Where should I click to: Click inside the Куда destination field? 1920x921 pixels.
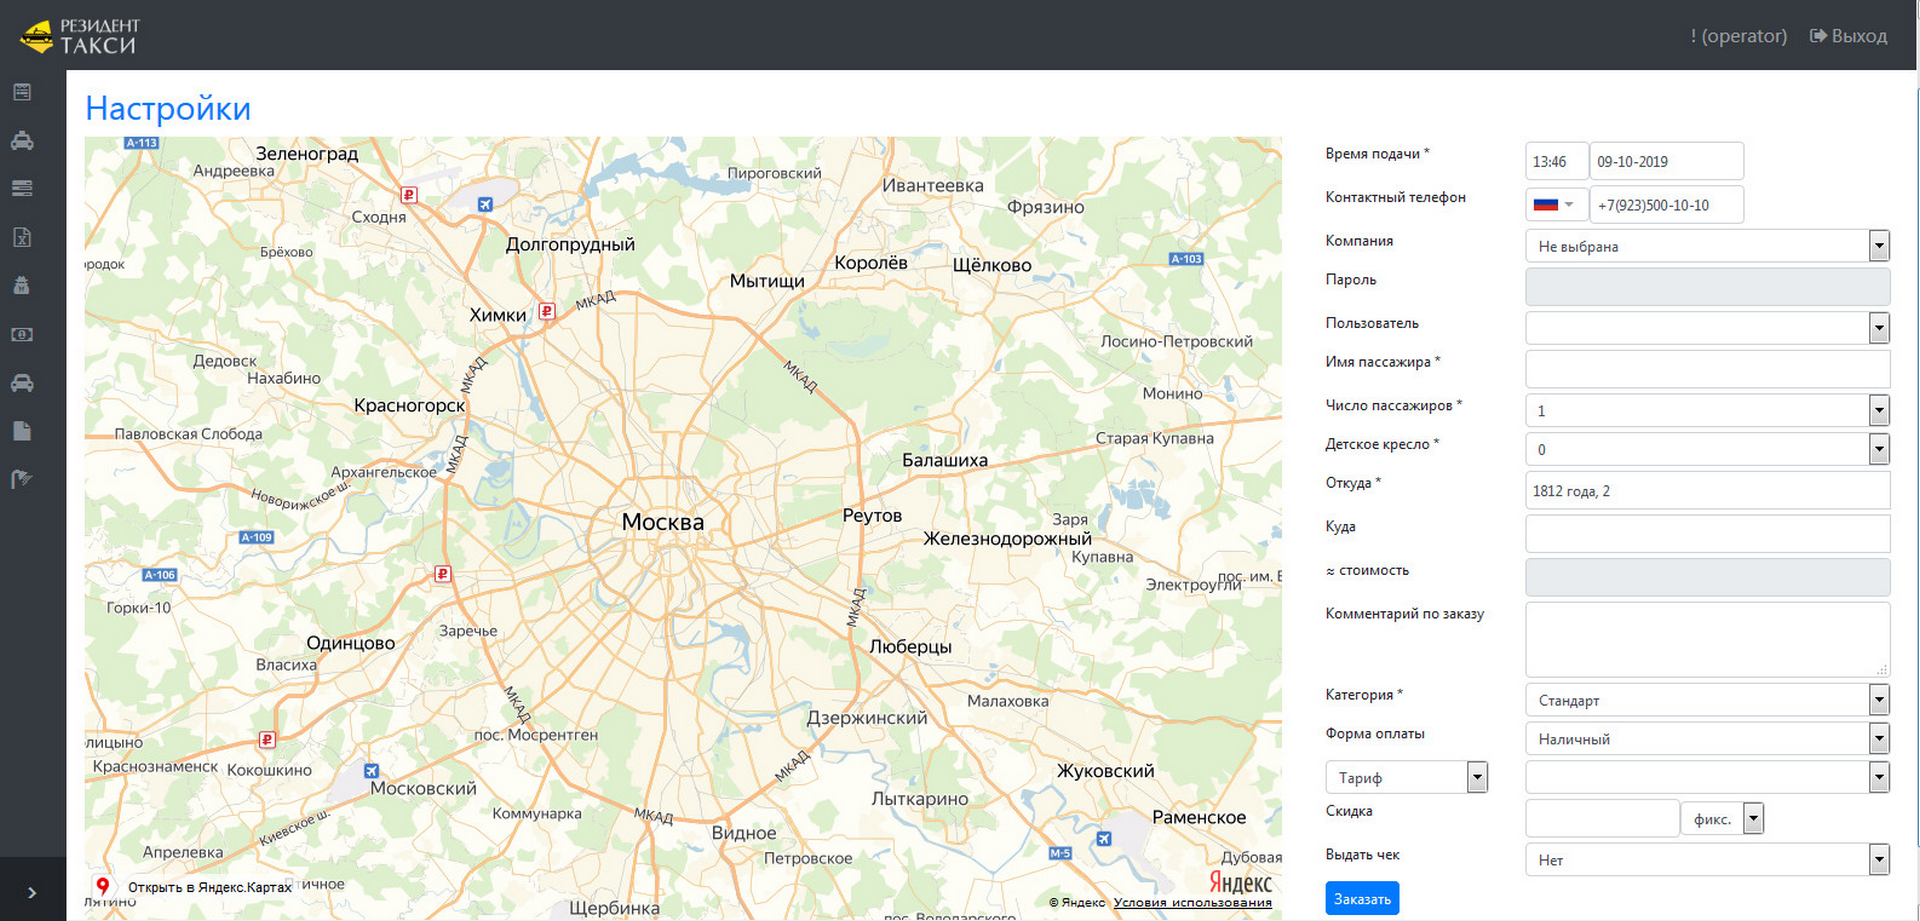click(1706, 534)
